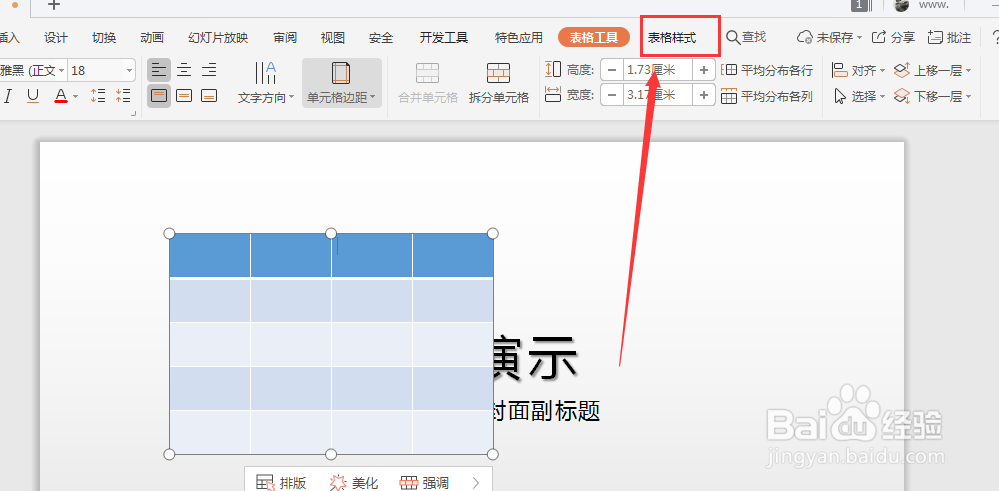Click the font size field showing 18

click(x=97, y=70)
